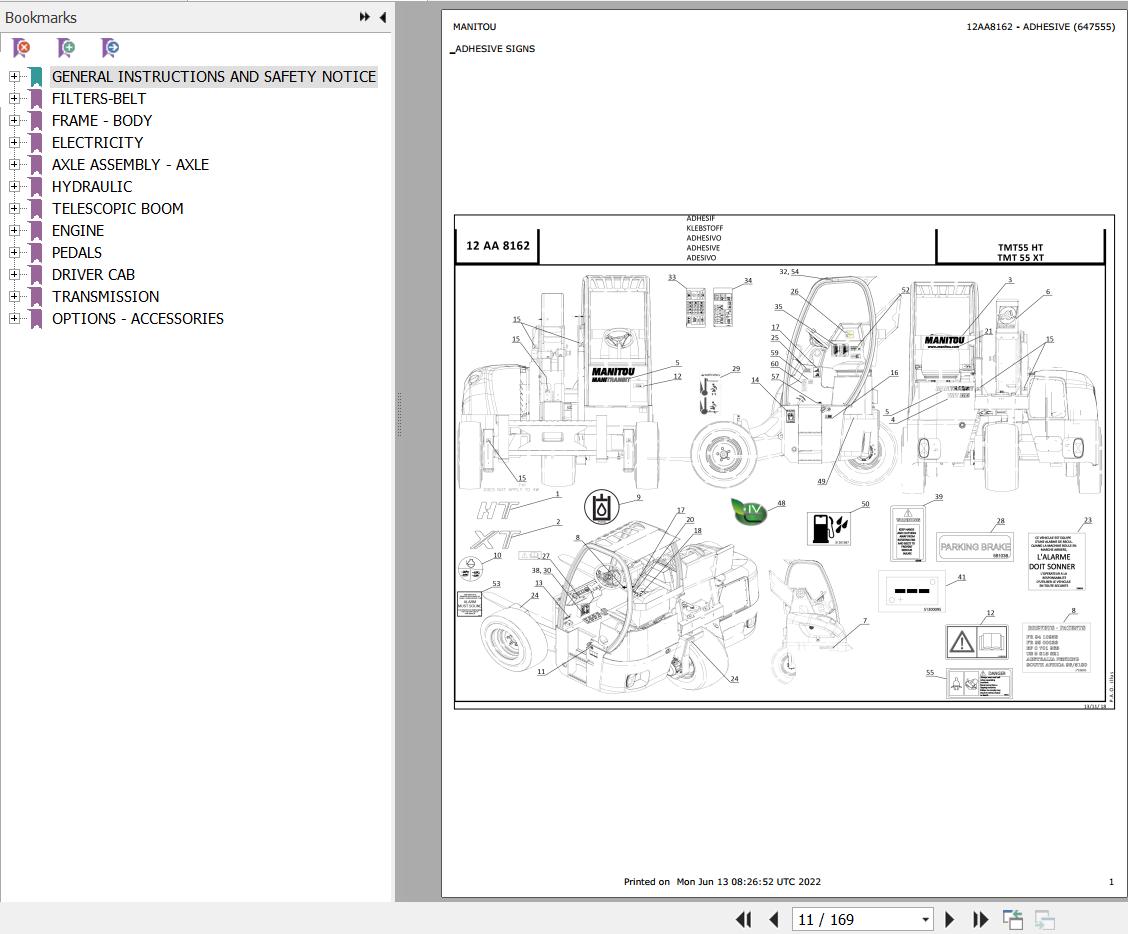Click the bookmark icon with blue arrow
This screenshot has width=1128, height=934.
(x=110, y=48)
